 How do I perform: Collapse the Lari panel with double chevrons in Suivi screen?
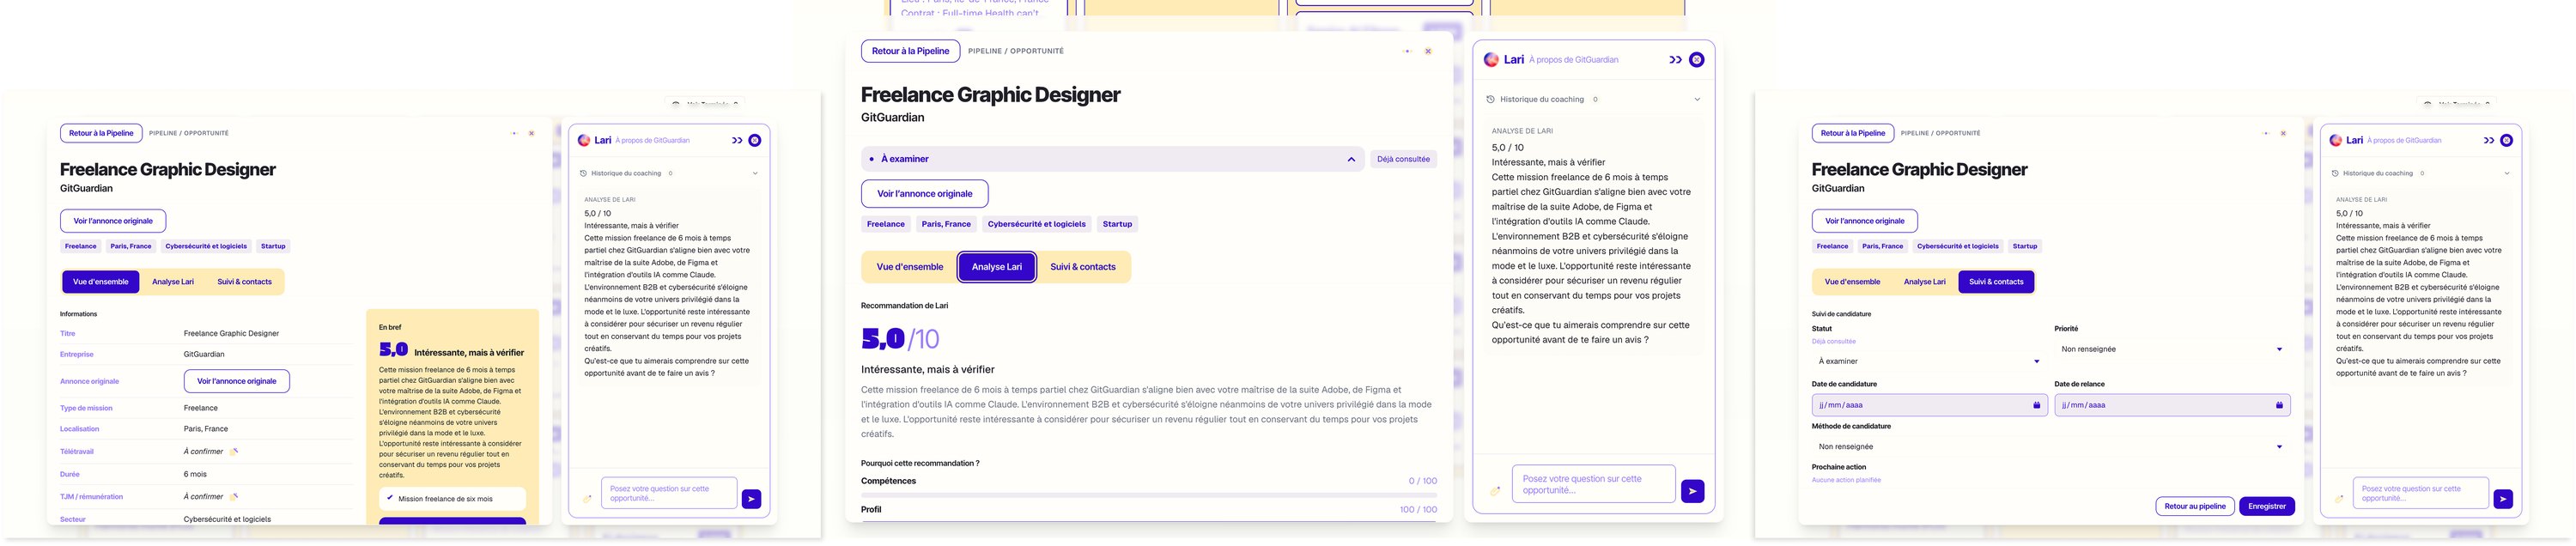pyautogui.click(x=2489, y=140)
